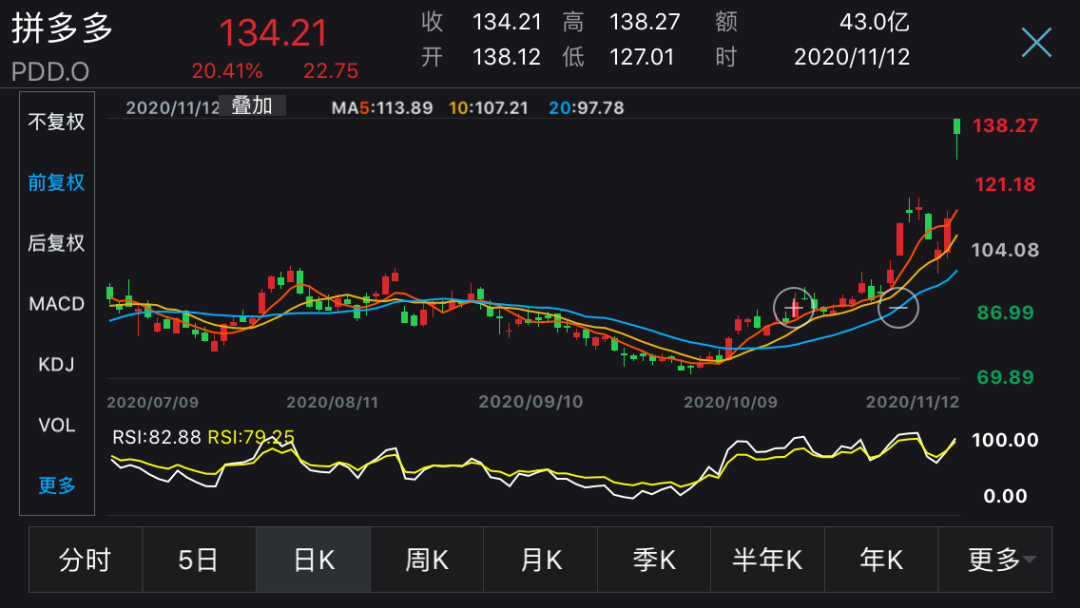Click the 100.00 RSI axis label
1080x608 pixels.
click(1005, 440)
